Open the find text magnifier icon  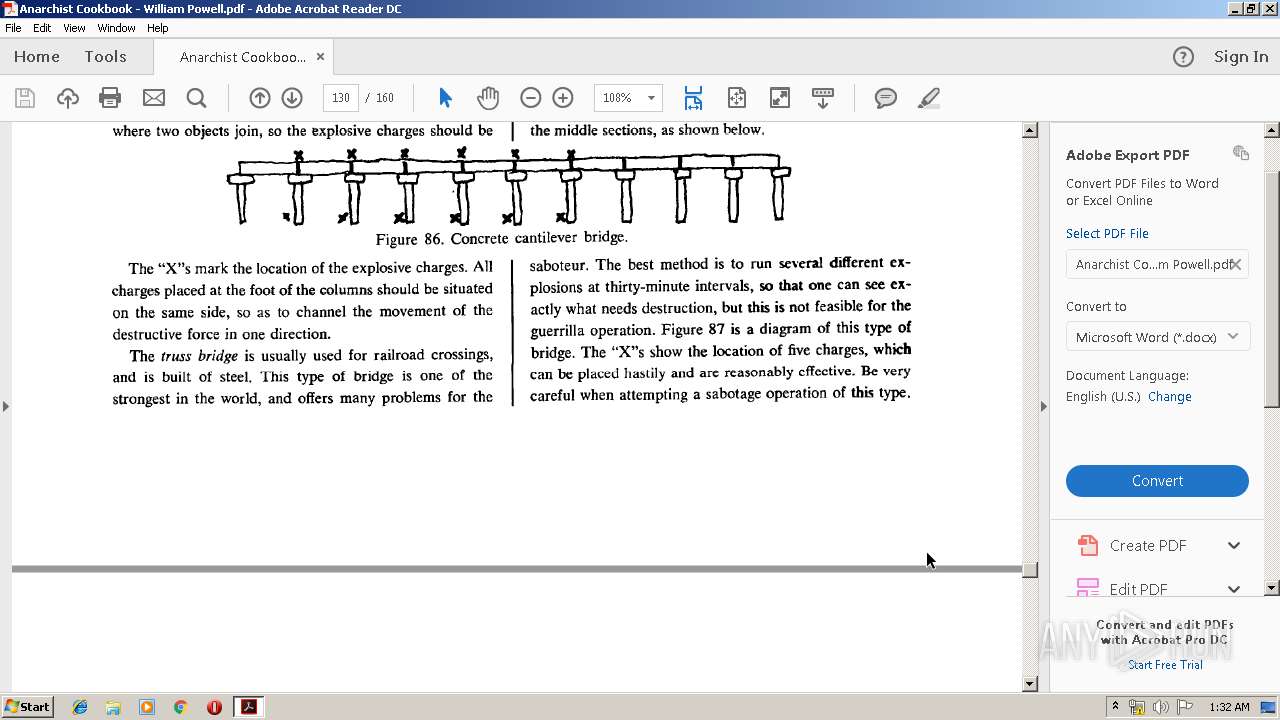[196, 98]
